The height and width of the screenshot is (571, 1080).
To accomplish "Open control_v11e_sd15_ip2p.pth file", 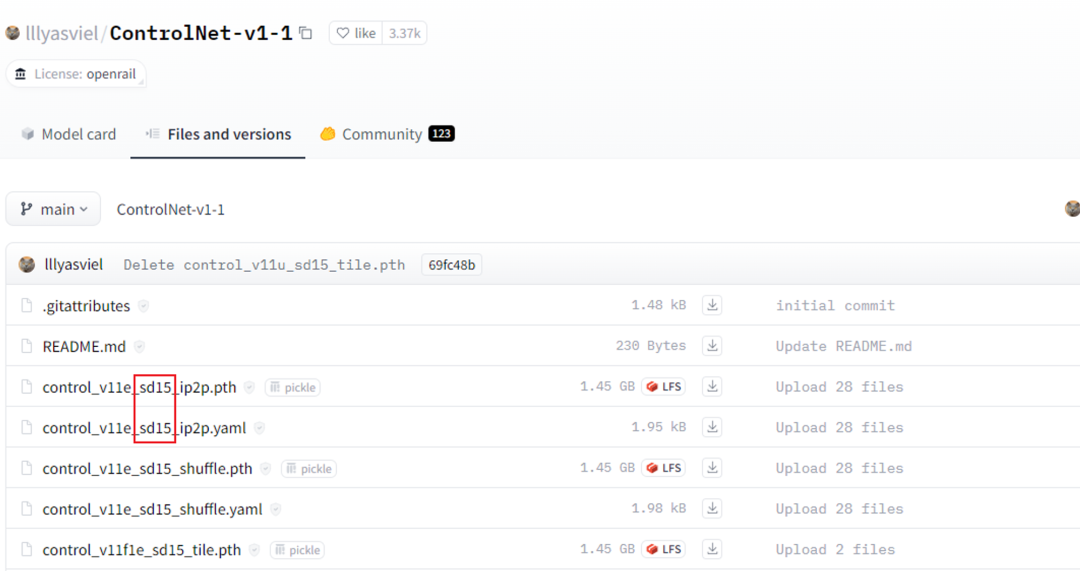I will click(x=139, y=387).
